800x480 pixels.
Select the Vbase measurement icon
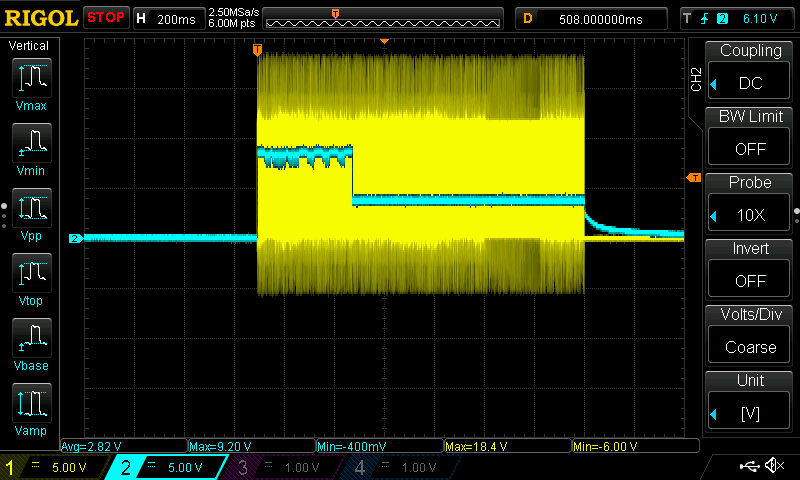(x=32, y=338)
